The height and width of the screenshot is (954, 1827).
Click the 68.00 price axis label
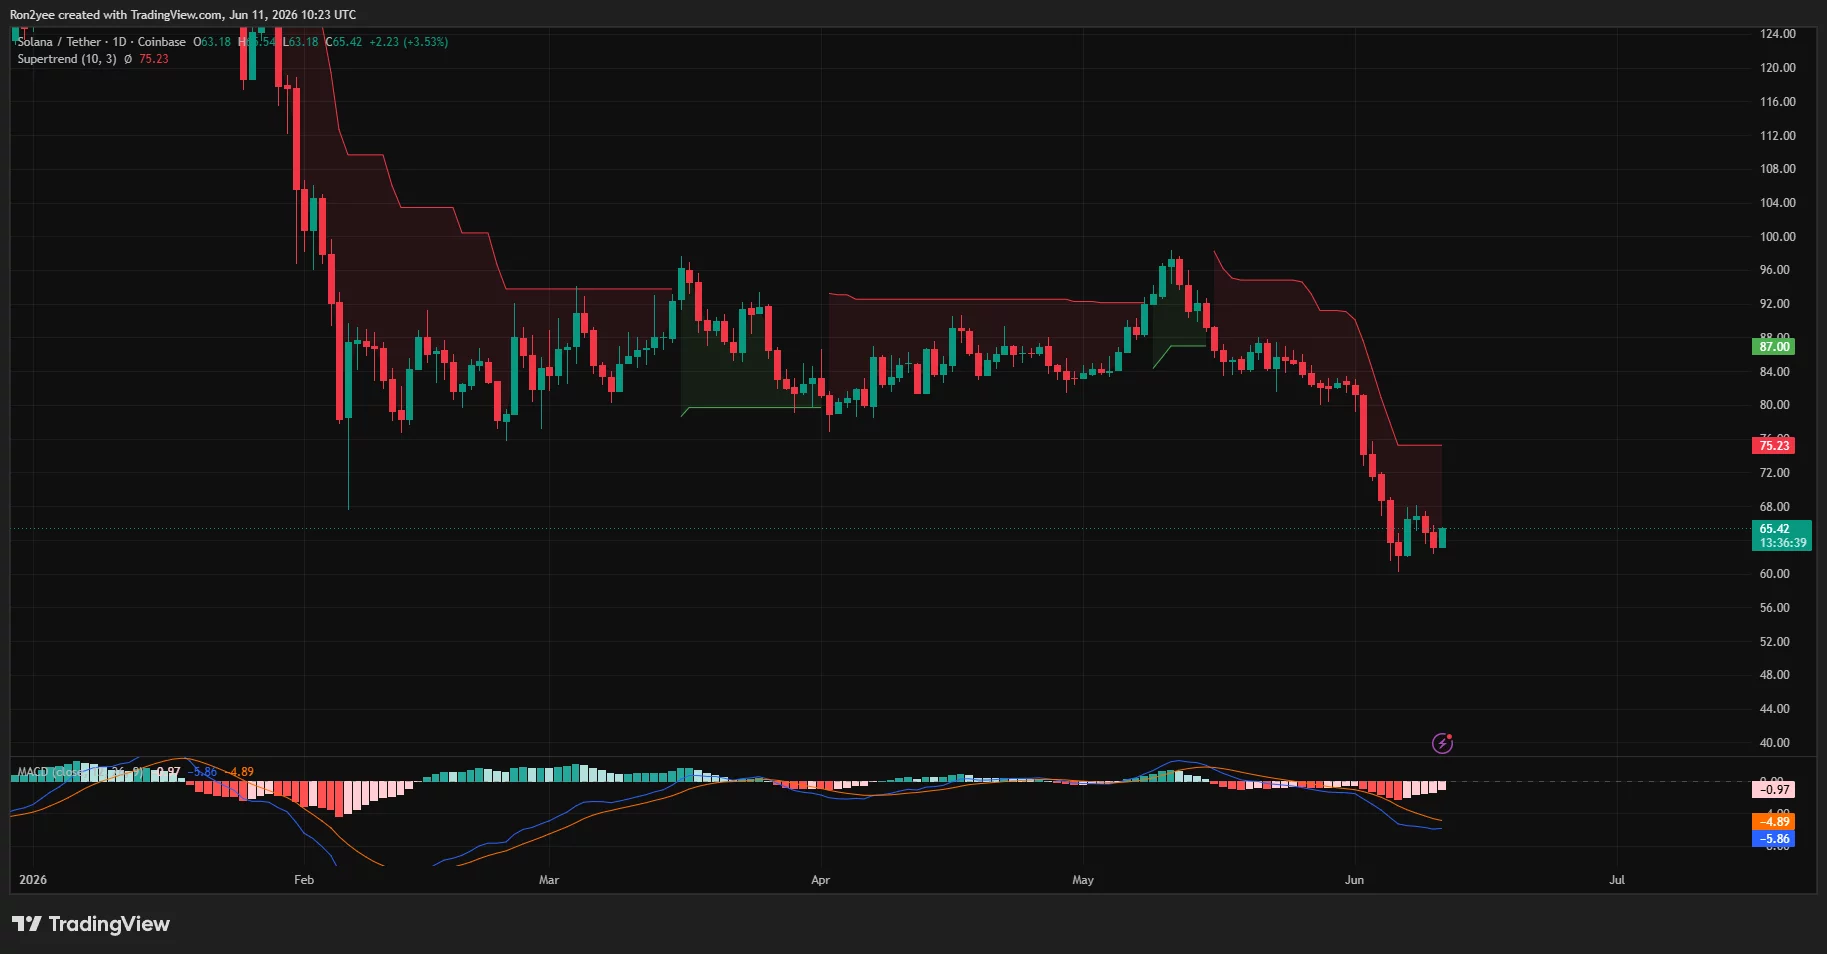pyautogui.click(x=1775, y=507)
